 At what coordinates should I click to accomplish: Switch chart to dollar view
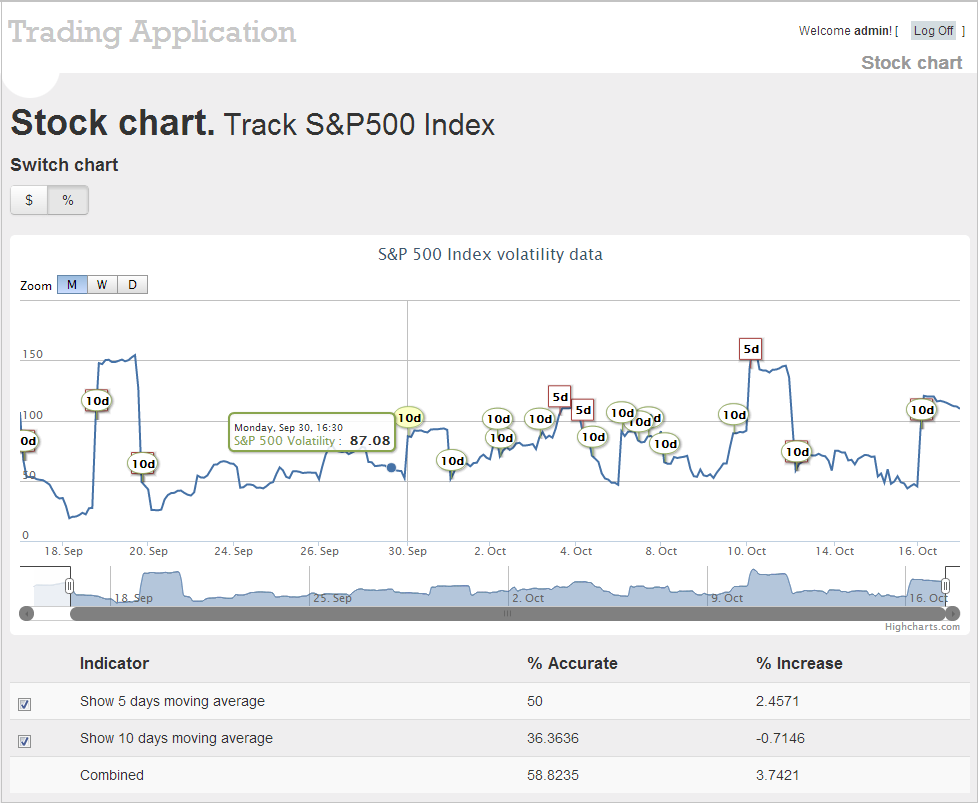pyautogui.click(x=29, y=200)
